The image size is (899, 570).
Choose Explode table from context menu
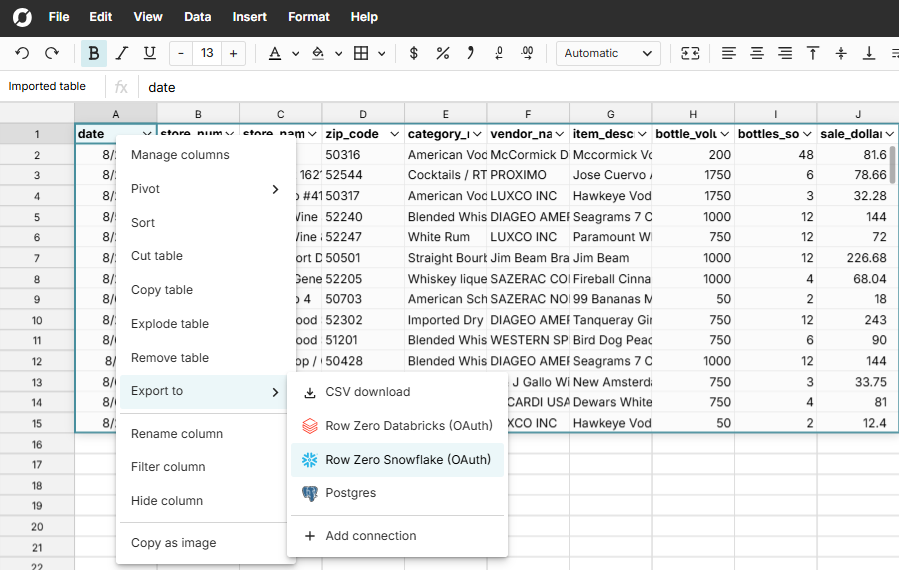click(170, 324)
